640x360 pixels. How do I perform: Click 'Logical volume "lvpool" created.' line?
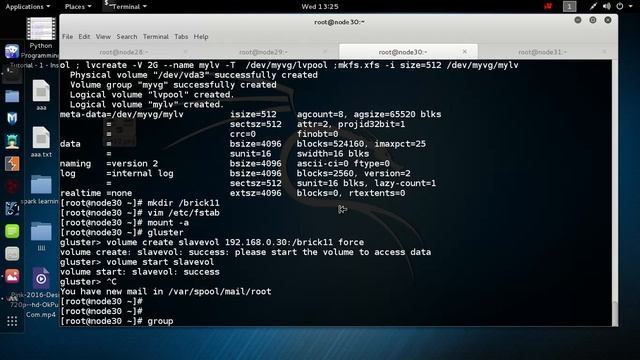[152, 95]
